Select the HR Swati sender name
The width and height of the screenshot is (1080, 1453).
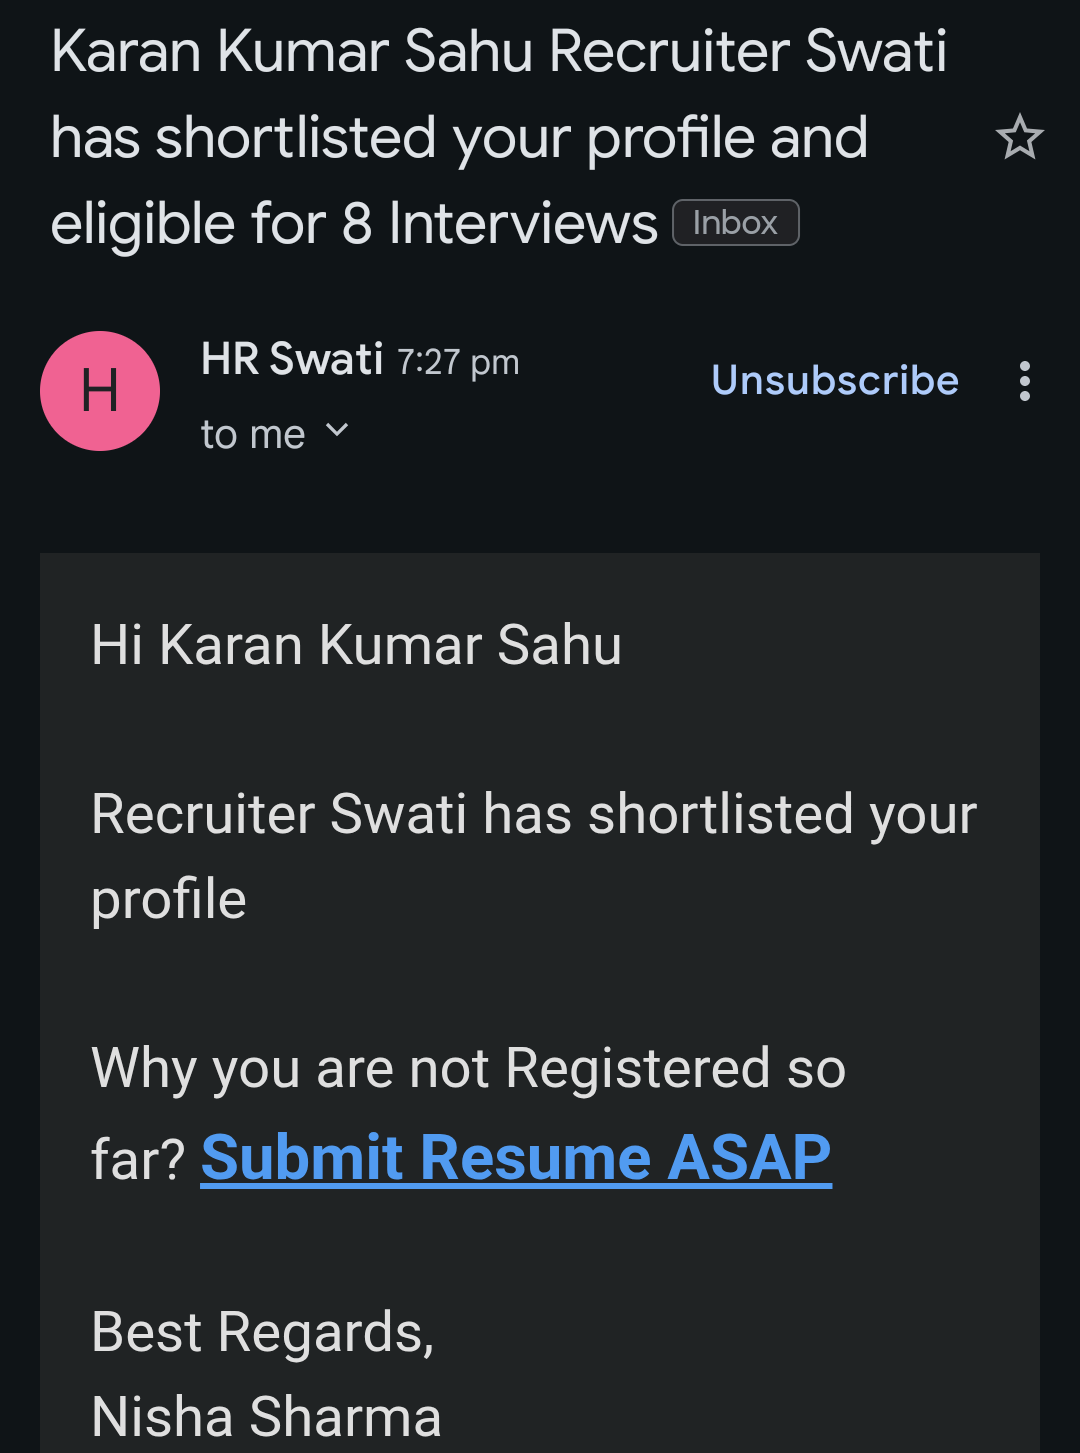[x=292, y=359]
